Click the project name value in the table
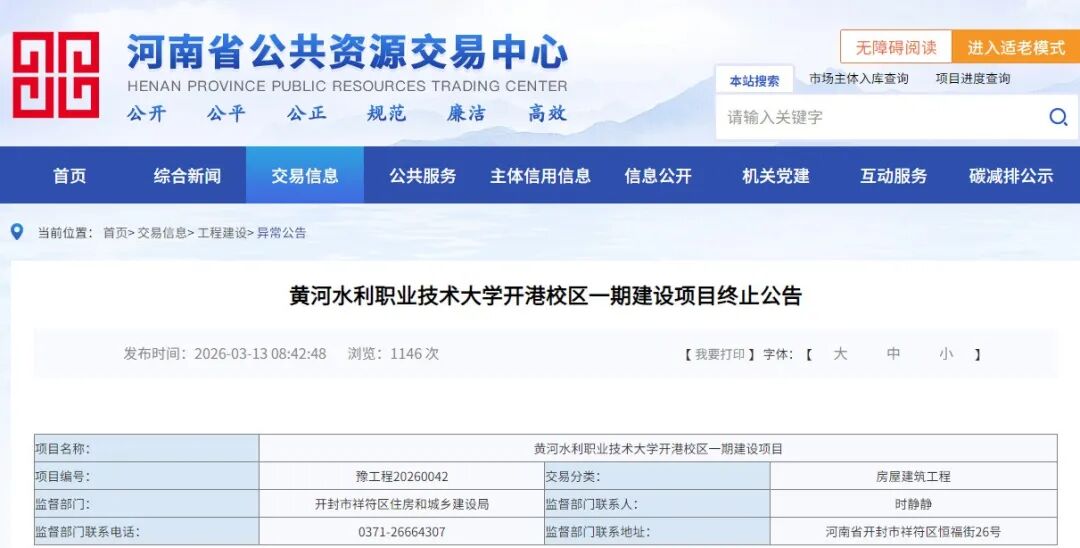This screenshot has height=548, width=1080. (x=658, y=449)
